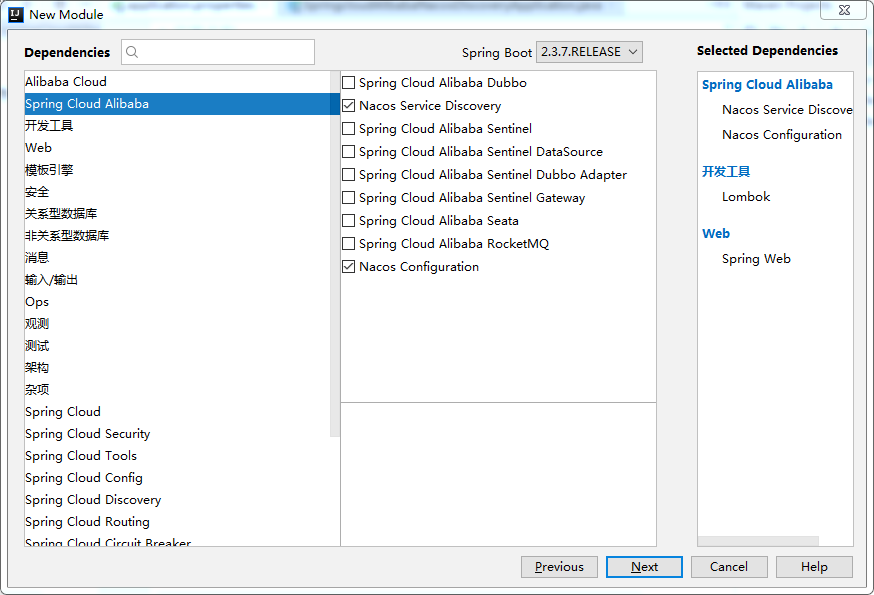Select Spring Cloud Discovery category
Image resolution: width=874 pixels, height=595 pixels.
[x=177, y=500]
